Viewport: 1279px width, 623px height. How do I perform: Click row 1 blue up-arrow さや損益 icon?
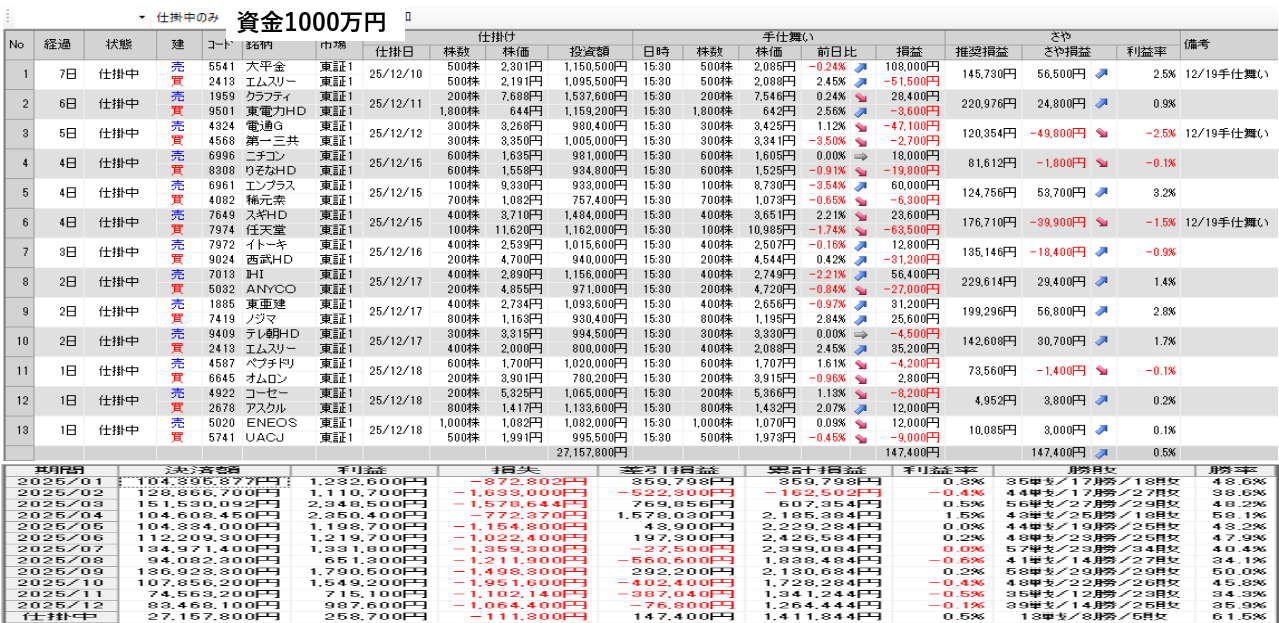pos(1102,74)
